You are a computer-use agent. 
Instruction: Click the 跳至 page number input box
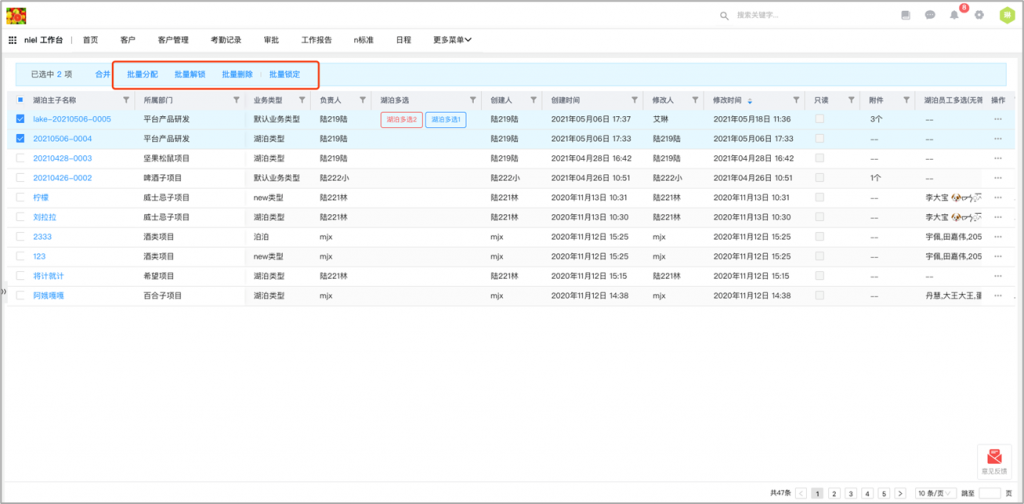pyautogui.click(x=989, y=493)
